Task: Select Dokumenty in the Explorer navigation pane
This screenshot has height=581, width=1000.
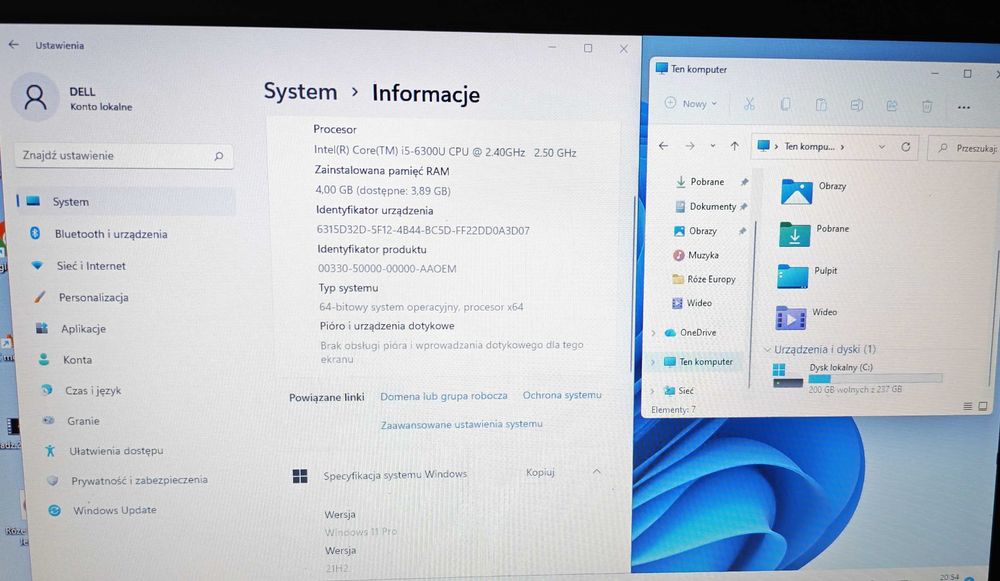Action: click(712, 207)
